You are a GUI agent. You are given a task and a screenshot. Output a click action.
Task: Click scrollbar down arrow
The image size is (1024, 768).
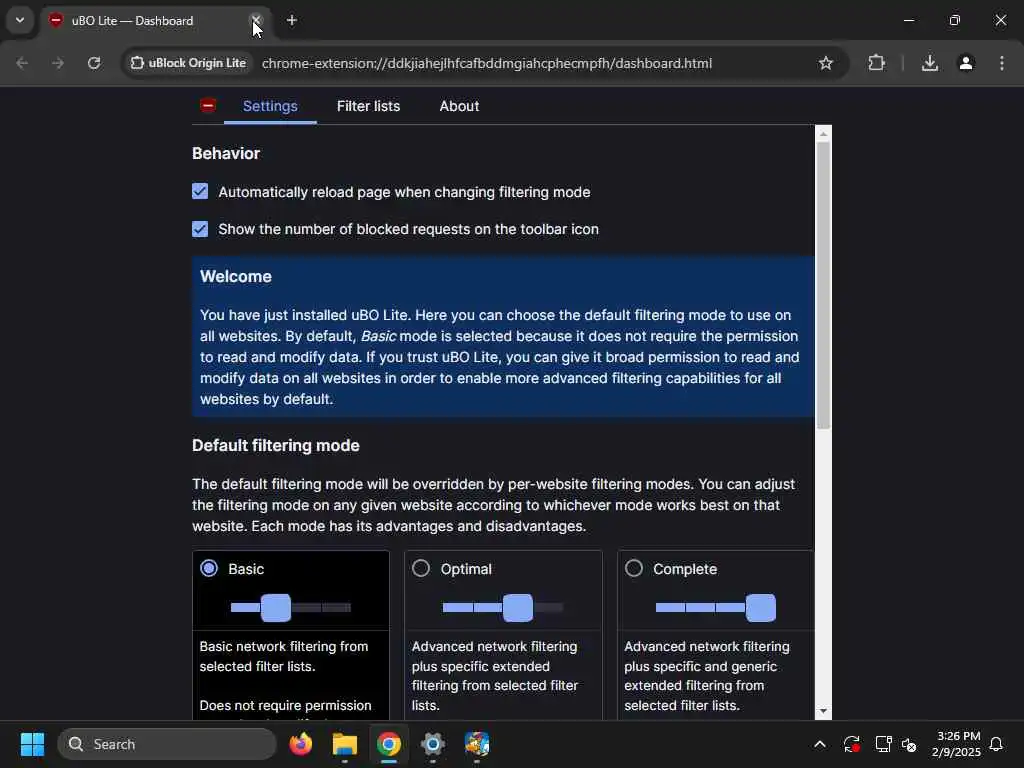tap(824, 711)
